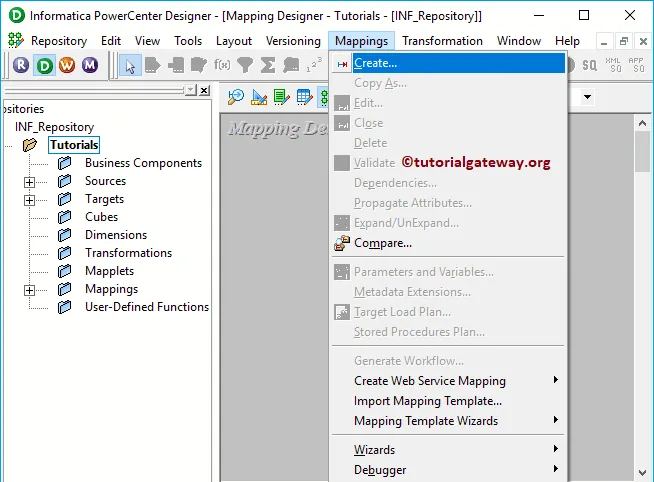
Task: Open the Mapplet Designer blue grid icon
Action: 304,97
